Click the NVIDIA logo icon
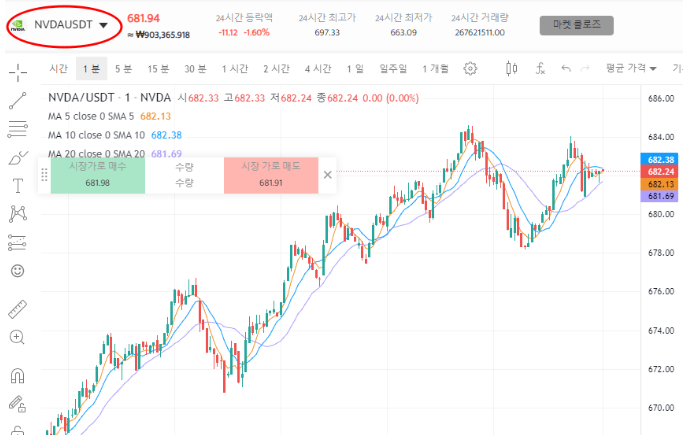The width and height of the screenshot is (687, 435). click(18, 25)
